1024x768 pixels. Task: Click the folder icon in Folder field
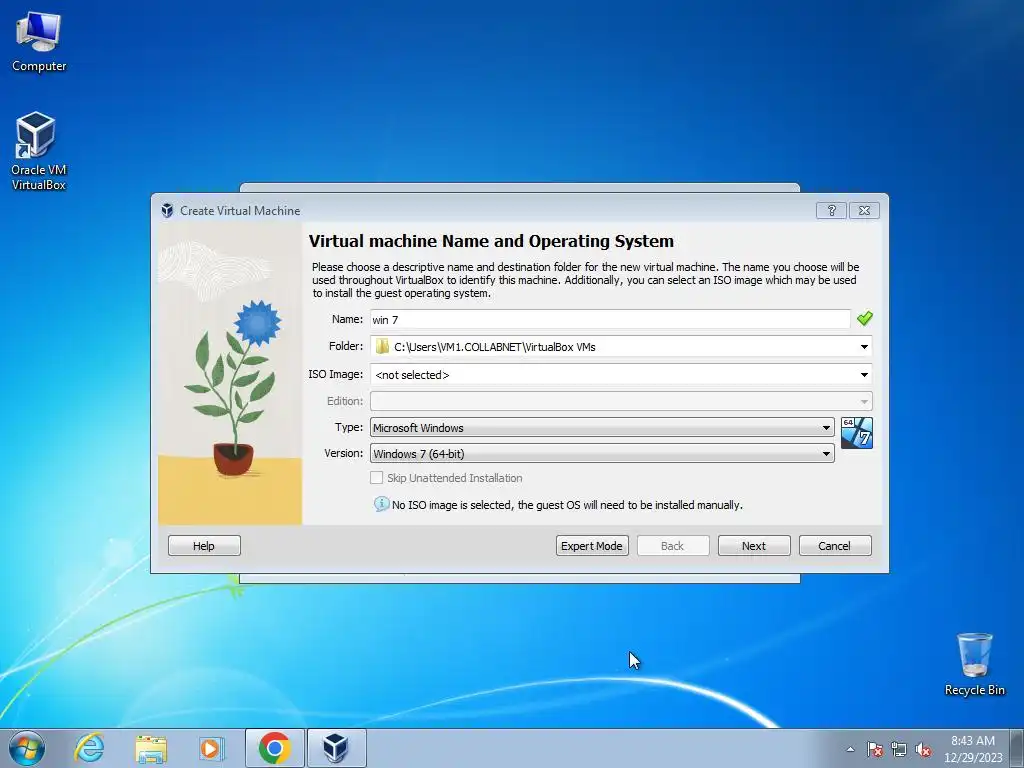click(382, 347)
